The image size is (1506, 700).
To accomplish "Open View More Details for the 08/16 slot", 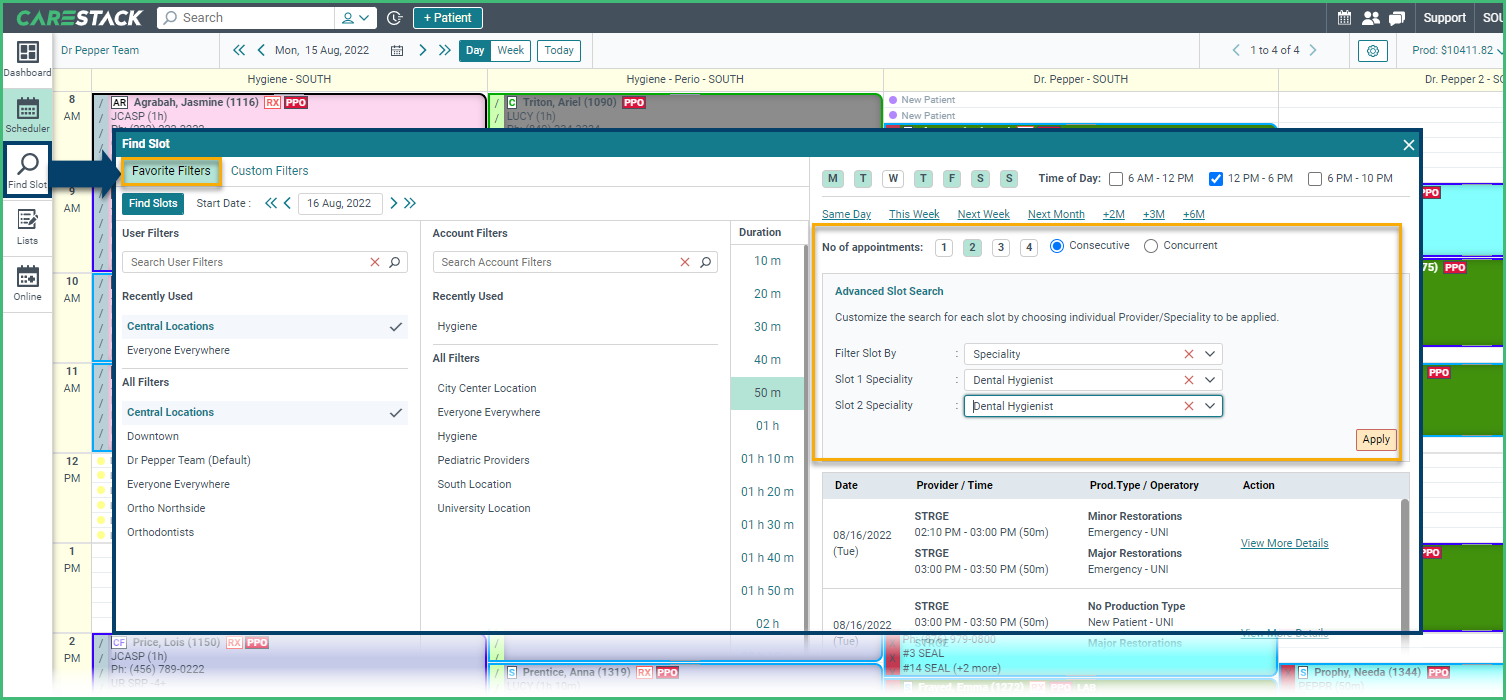I will pyautogui.click(x=1284, y=543).
